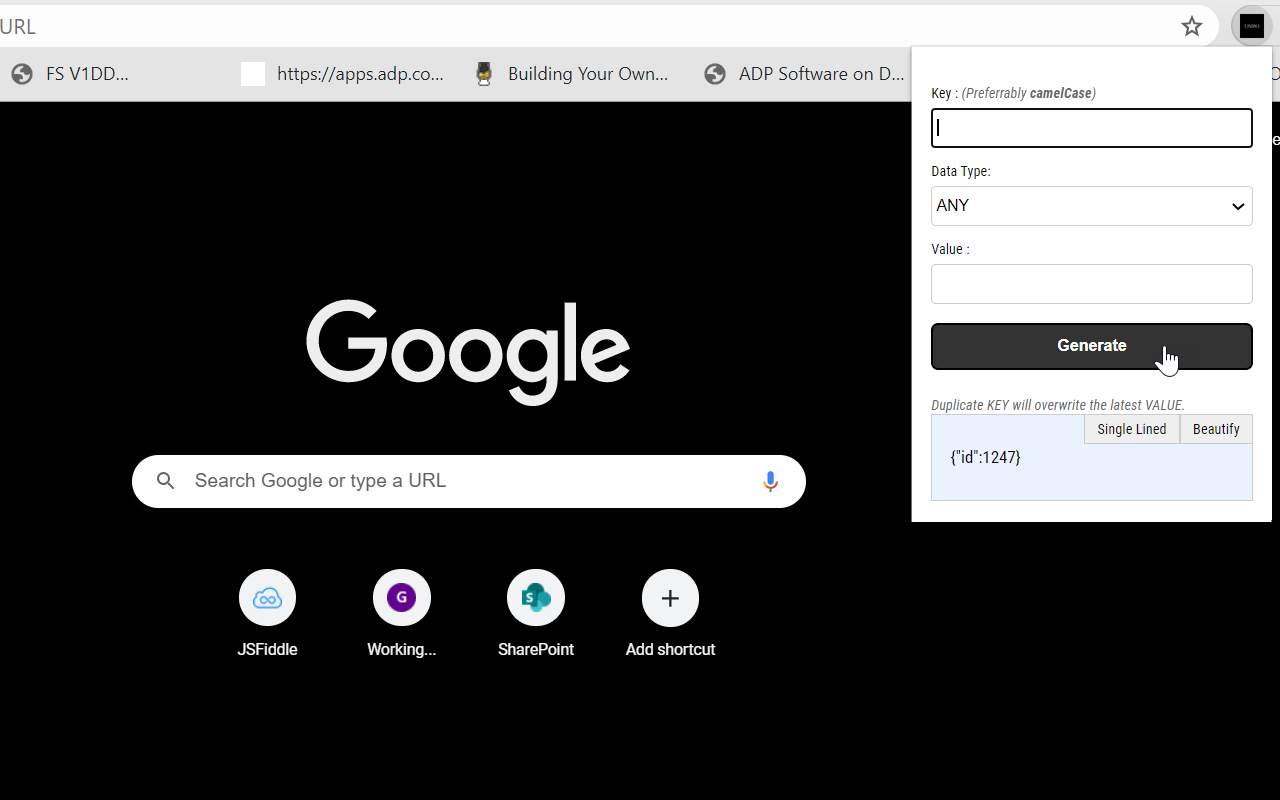Open the JSFiddle shortcut
The image size is (1280, 800).
[x=267, y=614]
